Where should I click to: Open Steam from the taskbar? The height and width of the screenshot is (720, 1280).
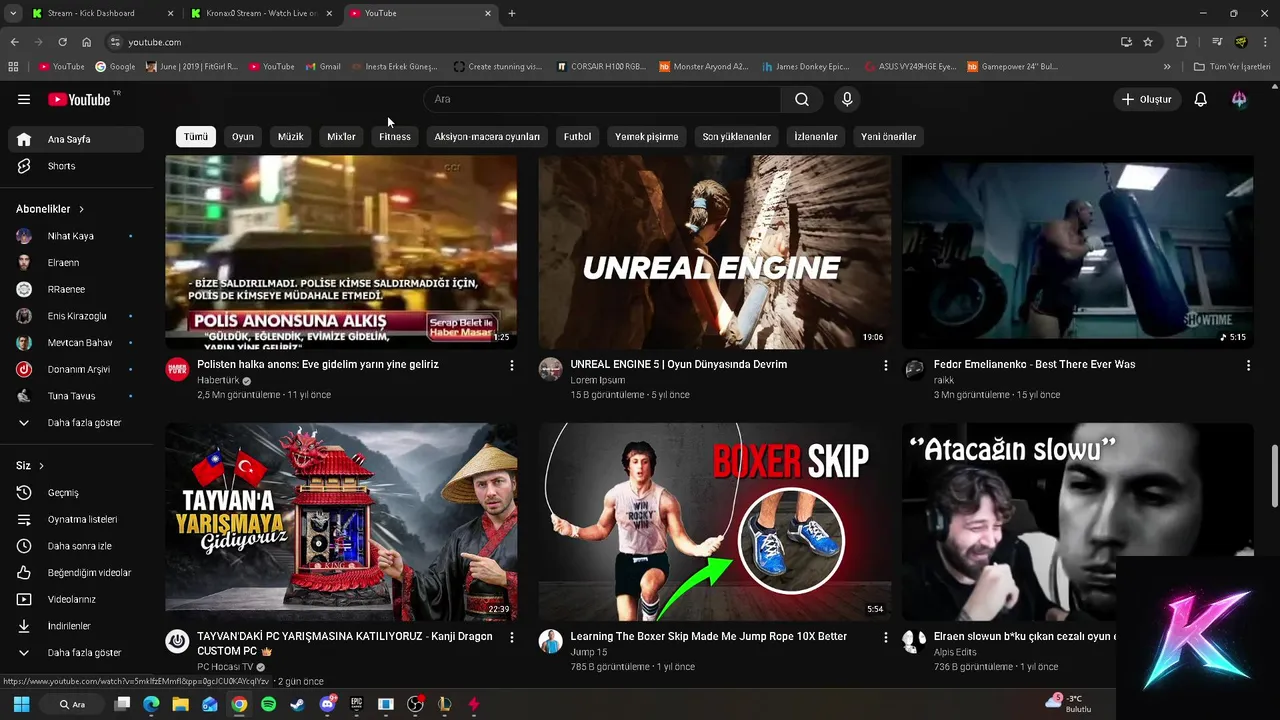click(x=297, y=704)
